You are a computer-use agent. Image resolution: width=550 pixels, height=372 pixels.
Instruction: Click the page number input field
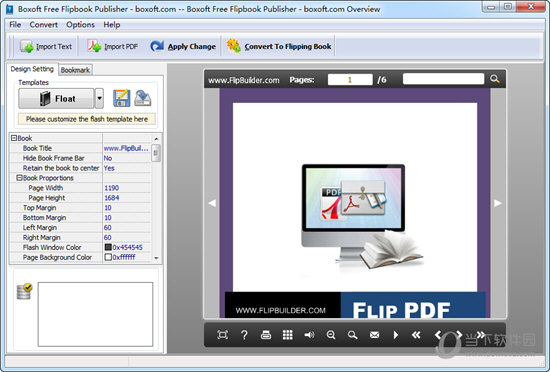350,80
